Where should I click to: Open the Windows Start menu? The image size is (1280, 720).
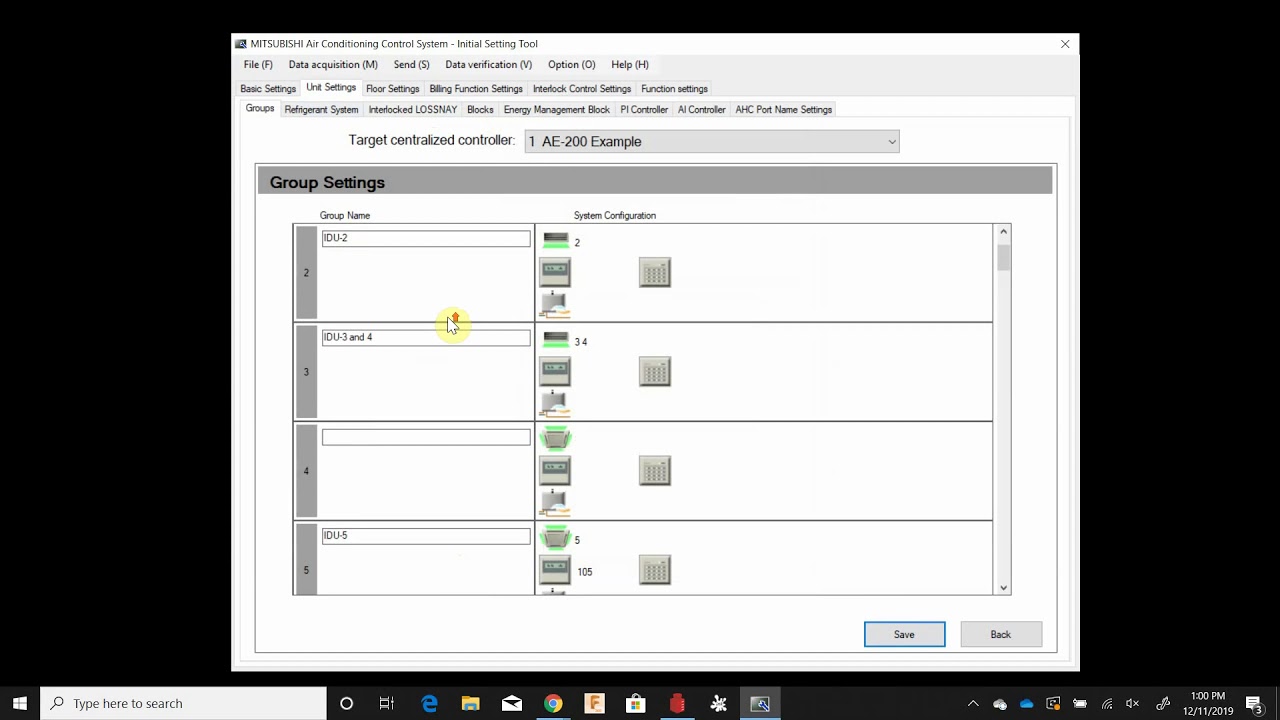point(20,703)
